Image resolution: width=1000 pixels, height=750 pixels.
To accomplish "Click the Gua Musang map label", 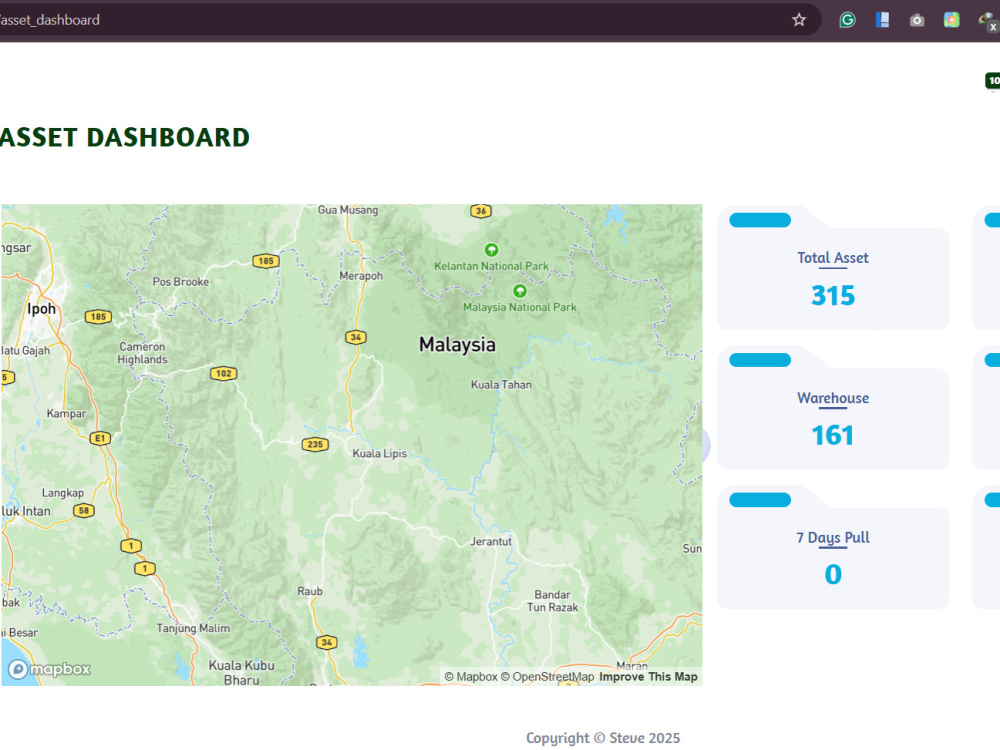I will coord(348,210).
